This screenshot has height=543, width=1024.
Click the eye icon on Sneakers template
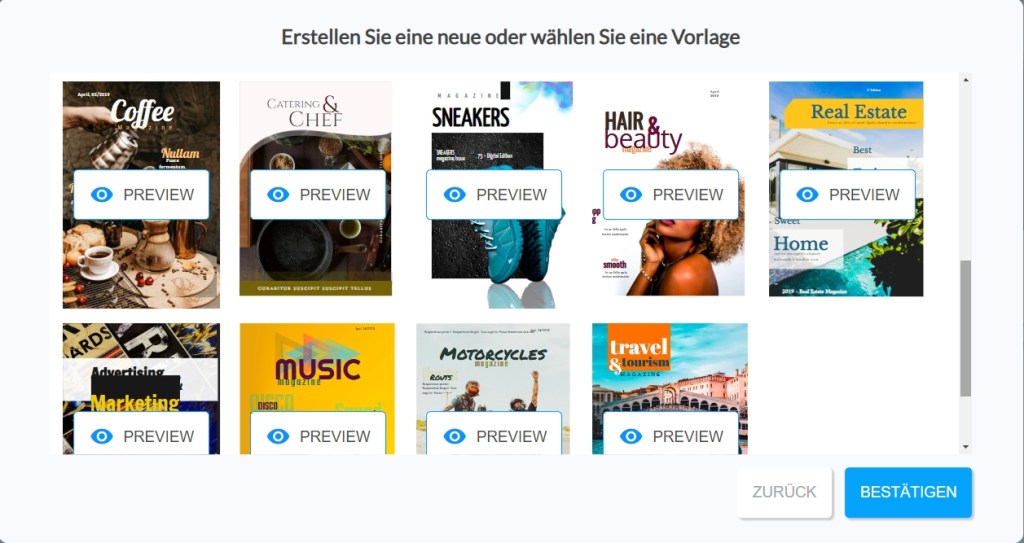point(455,195)
